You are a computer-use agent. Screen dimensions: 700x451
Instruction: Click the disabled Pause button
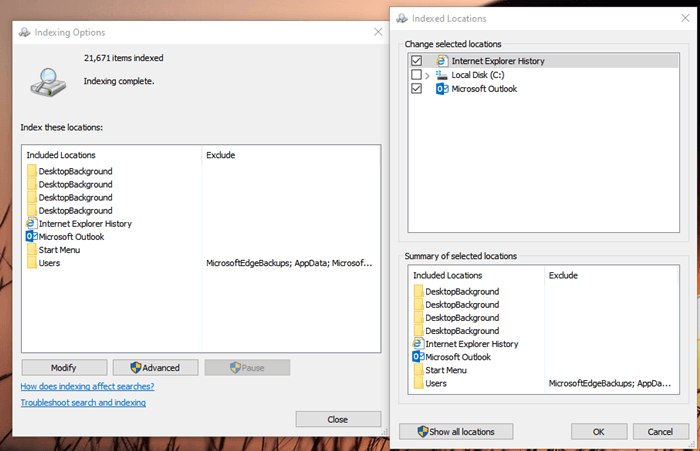pos(247,367)
